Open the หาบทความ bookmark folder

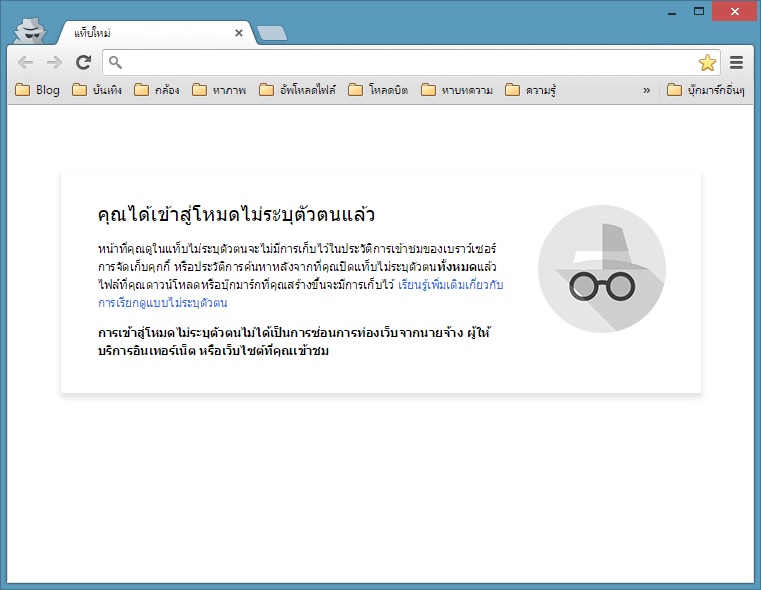(x=457, y=90)
